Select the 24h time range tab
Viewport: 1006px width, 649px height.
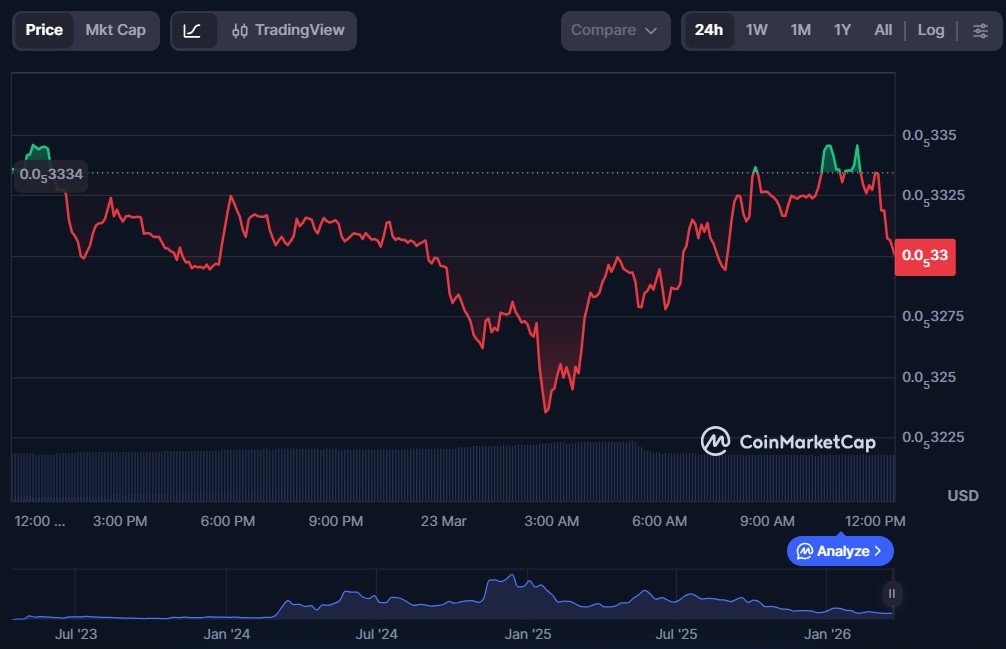tap(708, 30)
